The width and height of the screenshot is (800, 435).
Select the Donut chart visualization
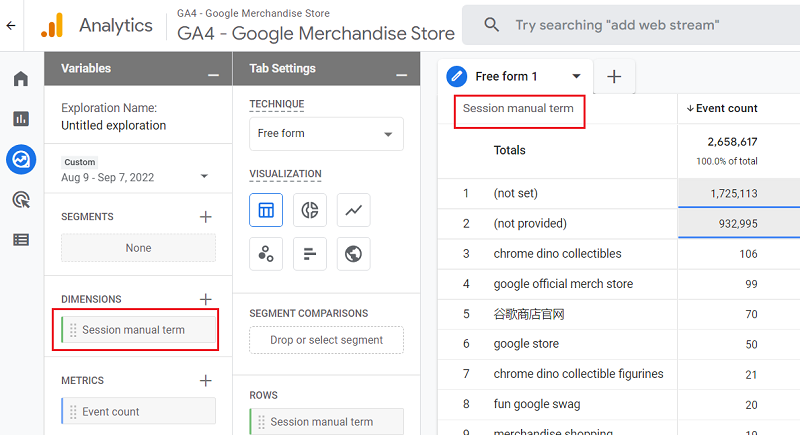(310, 210)
